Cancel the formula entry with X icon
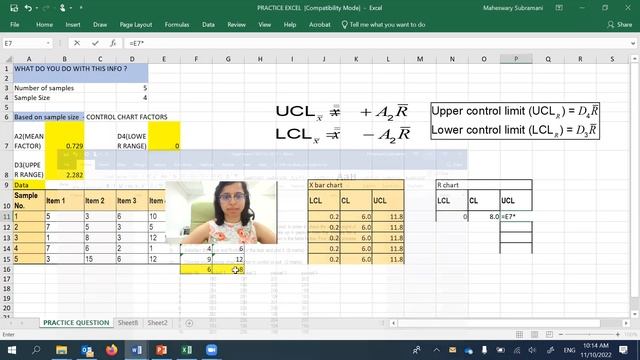This screenshot has width=640, height=360. 77,43
